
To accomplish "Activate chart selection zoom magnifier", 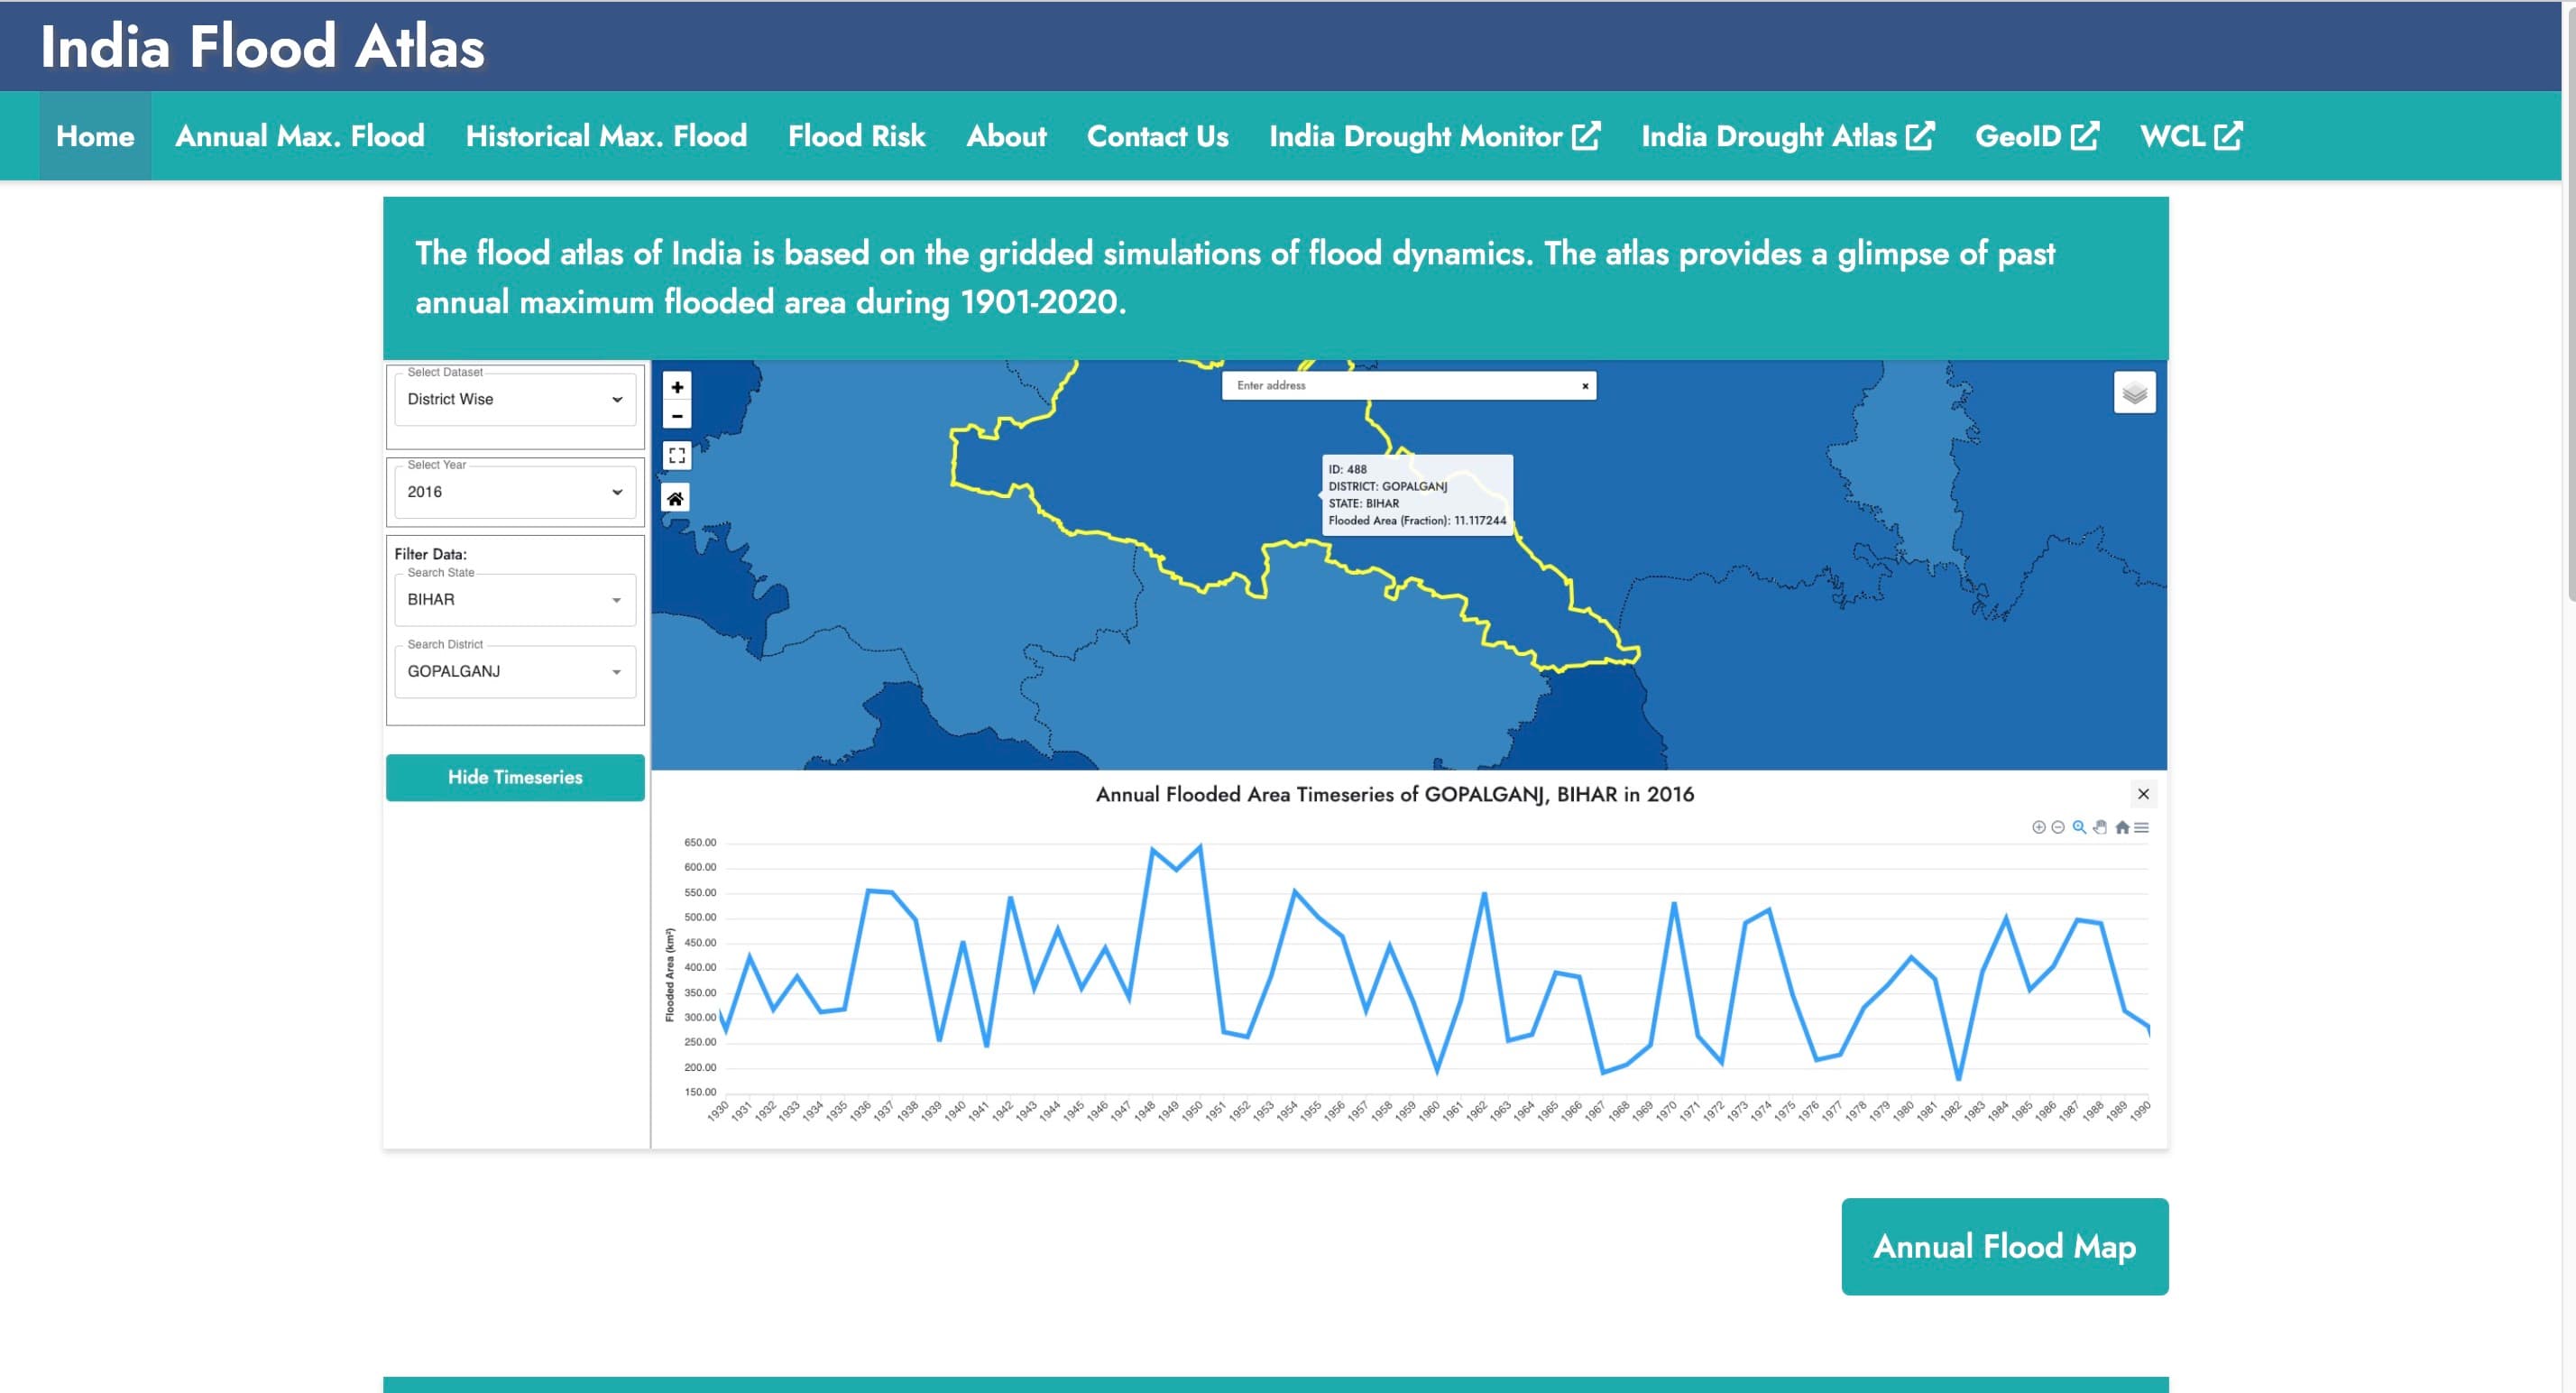I will [2079, 827].
